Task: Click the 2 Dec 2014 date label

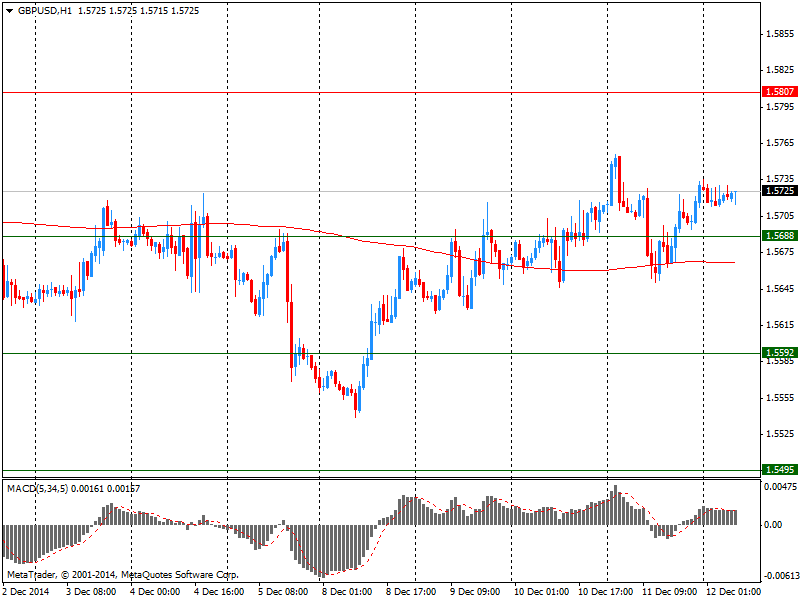Action: pos(27,592)
